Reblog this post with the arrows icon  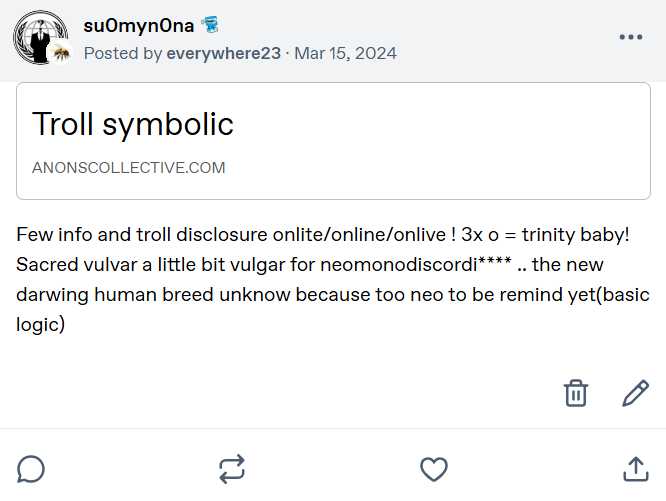(x=232, y=468)
